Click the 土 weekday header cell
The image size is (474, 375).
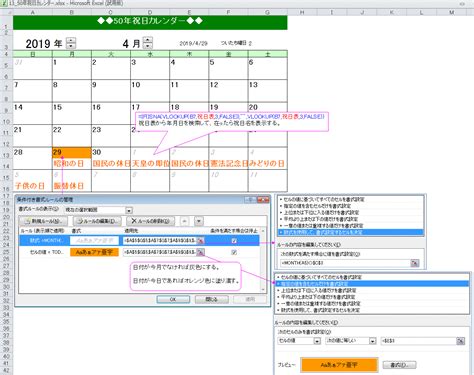click(x=268, y=54)
